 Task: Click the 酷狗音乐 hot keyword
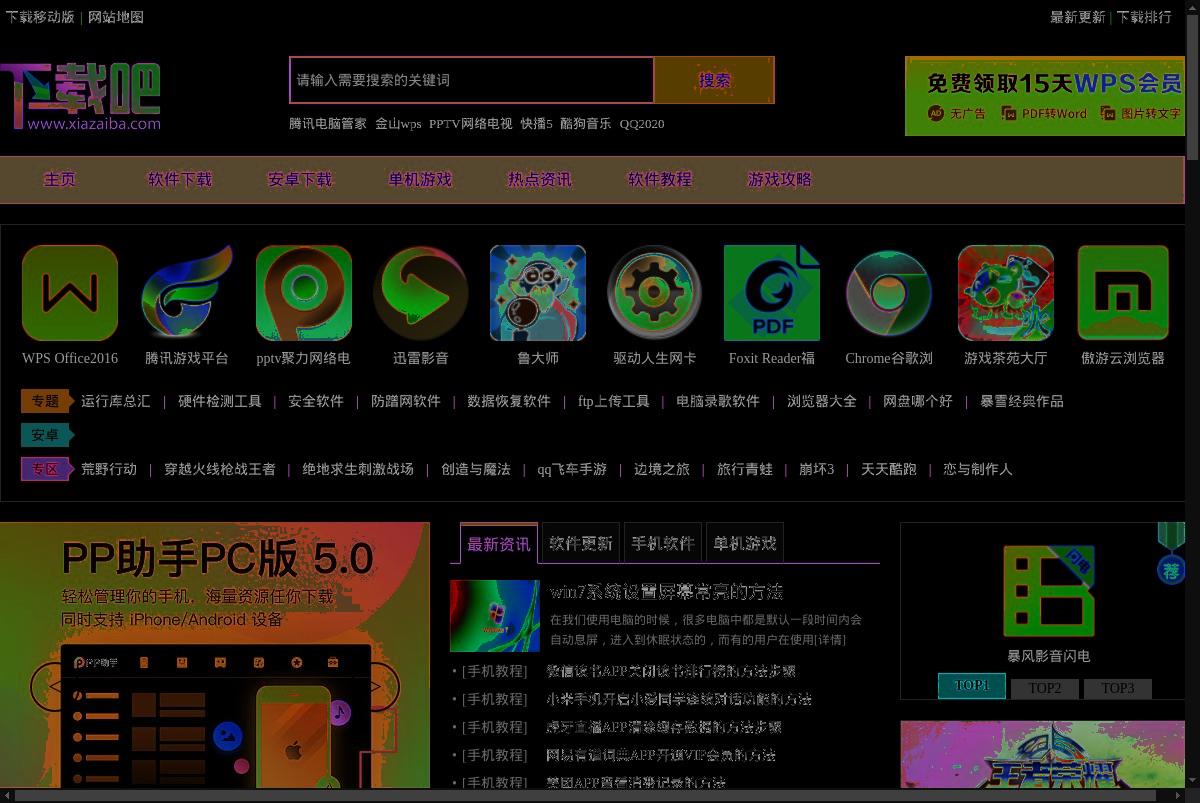coord(585,124)
